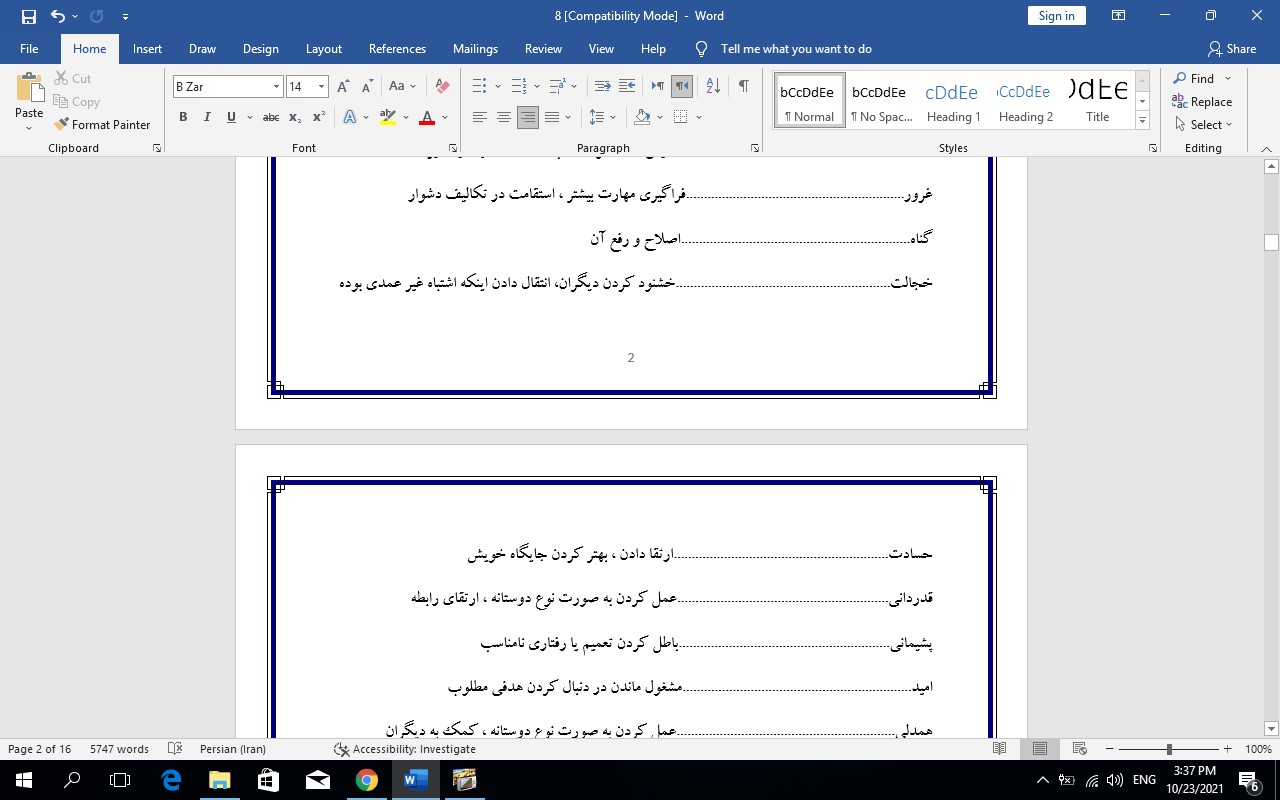Click the zoom slider handle

(1169, 749)
